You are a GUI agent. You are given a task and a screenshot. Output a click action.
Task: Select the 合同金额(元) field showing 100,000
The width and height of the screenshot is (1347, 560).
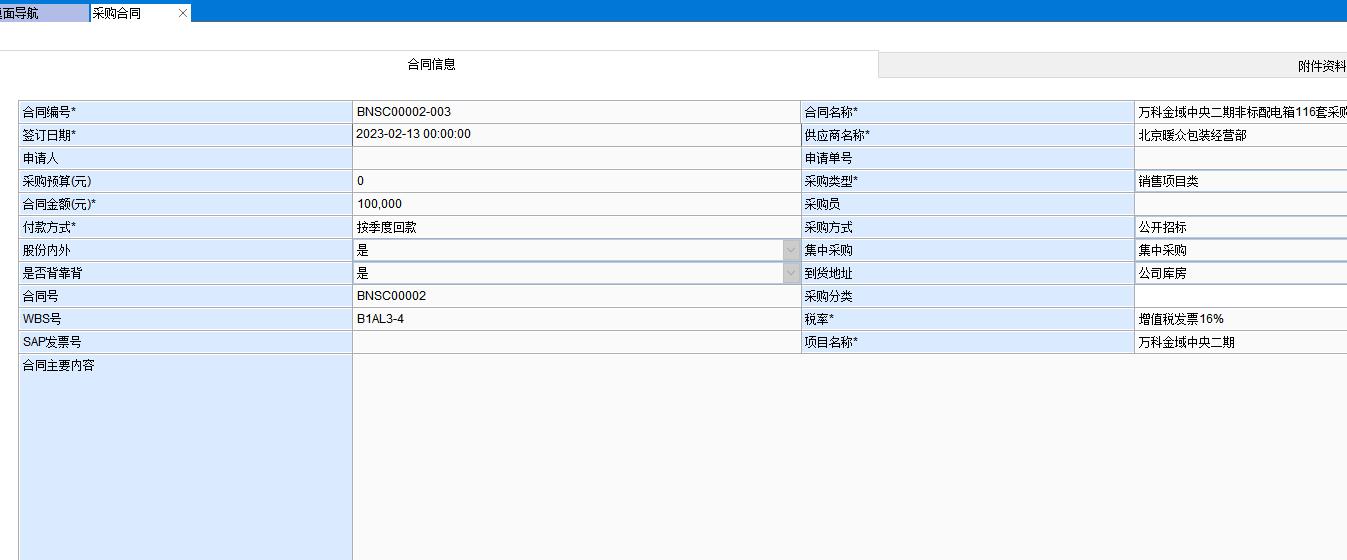coord(576,204)
